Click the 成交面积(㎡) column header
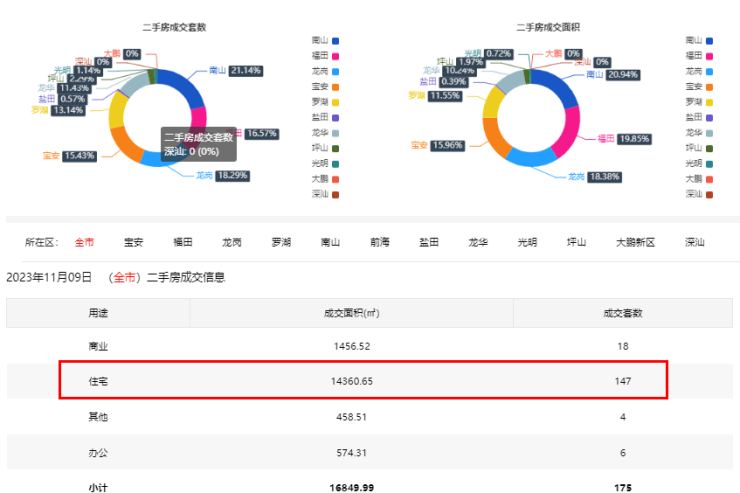740x493 pixels. coord(351,312)
